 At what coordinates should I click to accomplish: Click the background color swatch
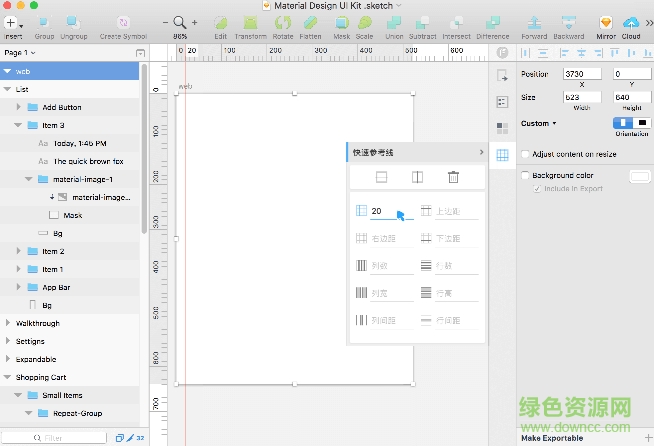(x=638, y=176)
